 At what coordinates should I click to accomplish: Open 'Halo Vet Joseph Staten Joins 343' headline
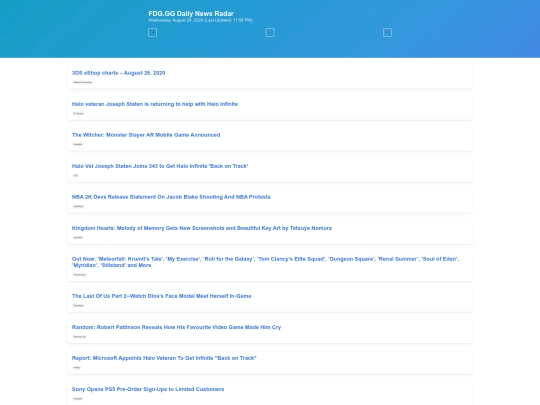coord(160,166)
